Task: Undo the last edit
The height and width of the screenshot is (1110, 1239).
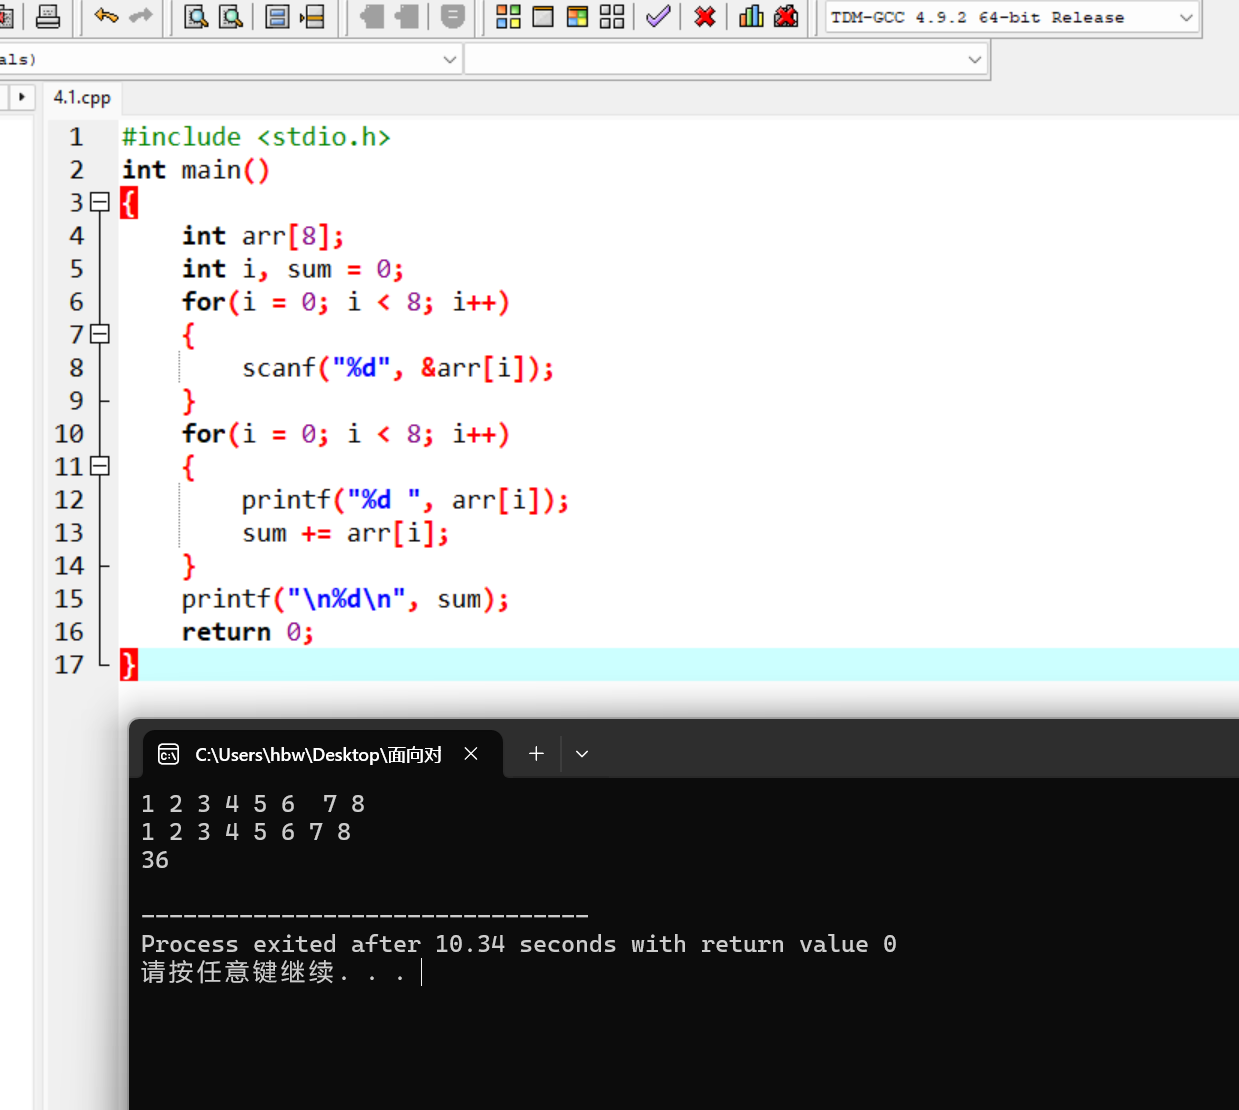Action: 106,16
